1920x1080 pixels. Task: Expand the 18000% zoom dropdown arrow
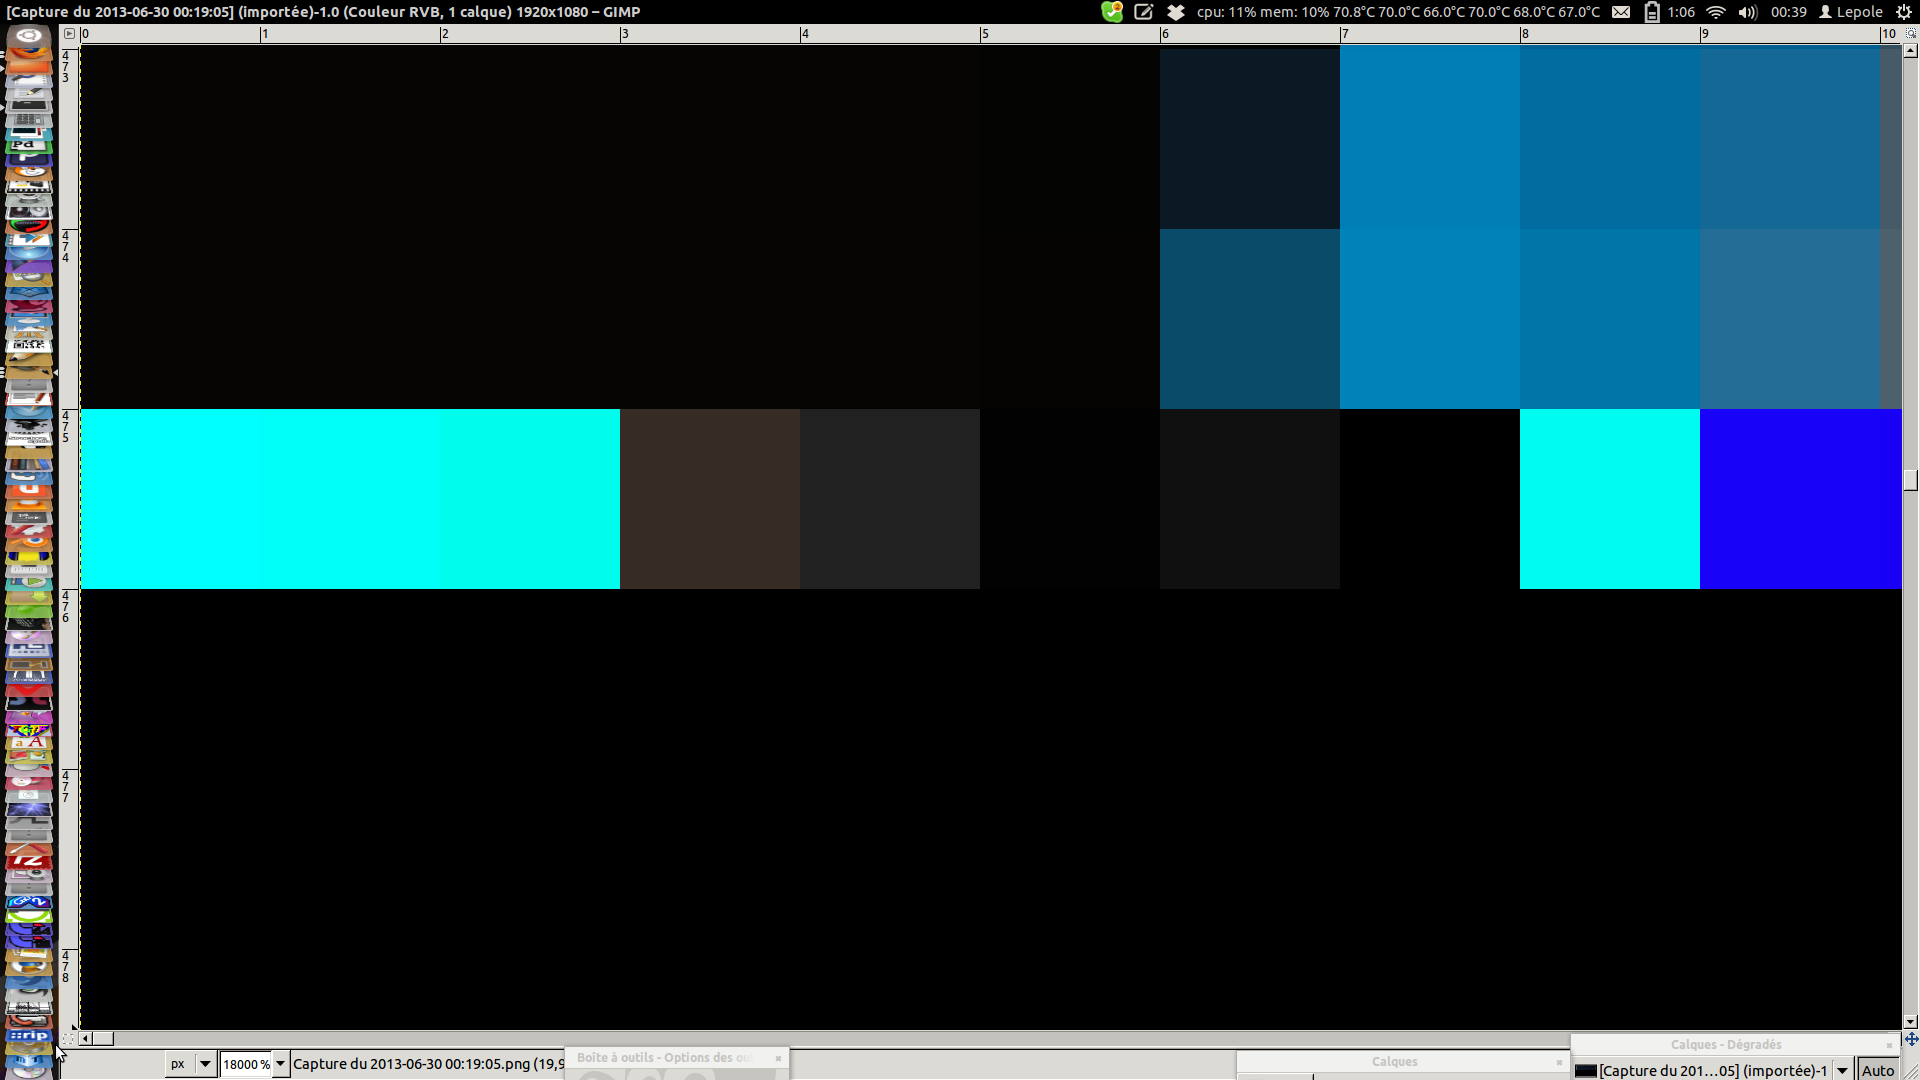click(x=281, y=1064)
